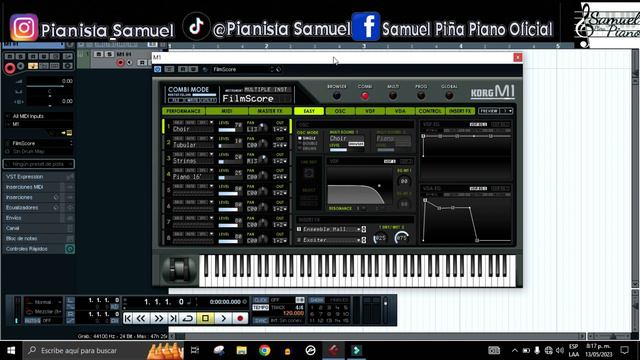Viewport: 640px width, 360px height.
Task: Expand the Envíos inspector section
Action: click(x=38, y=218)
